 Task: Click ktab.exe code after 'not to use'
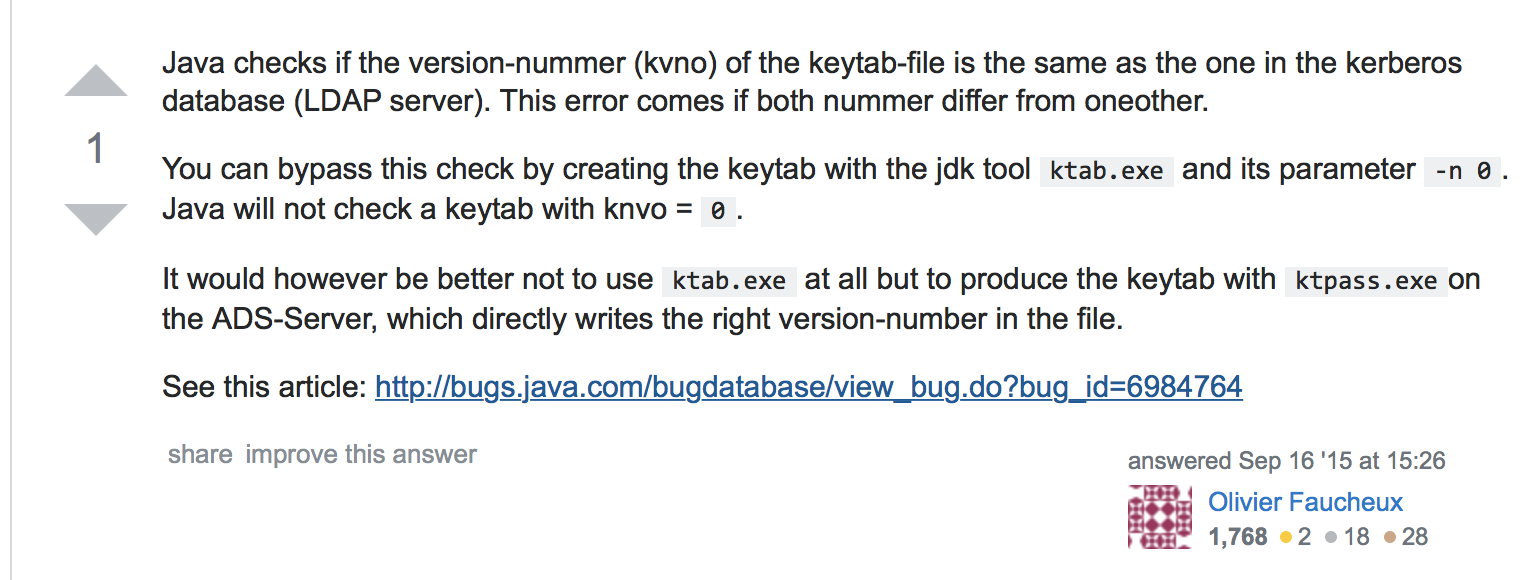729,280
